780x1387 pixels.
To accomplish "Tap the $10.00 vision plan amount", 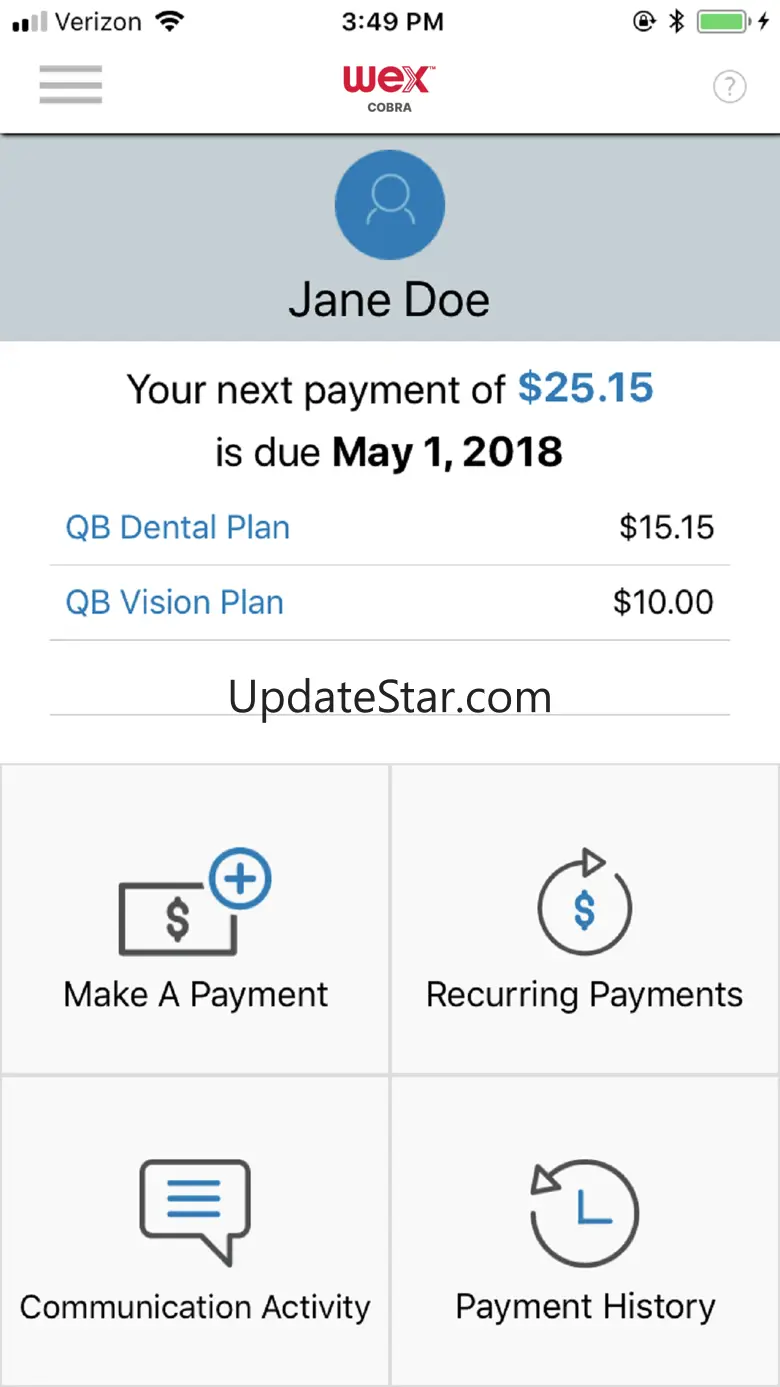I will [663, 602].
